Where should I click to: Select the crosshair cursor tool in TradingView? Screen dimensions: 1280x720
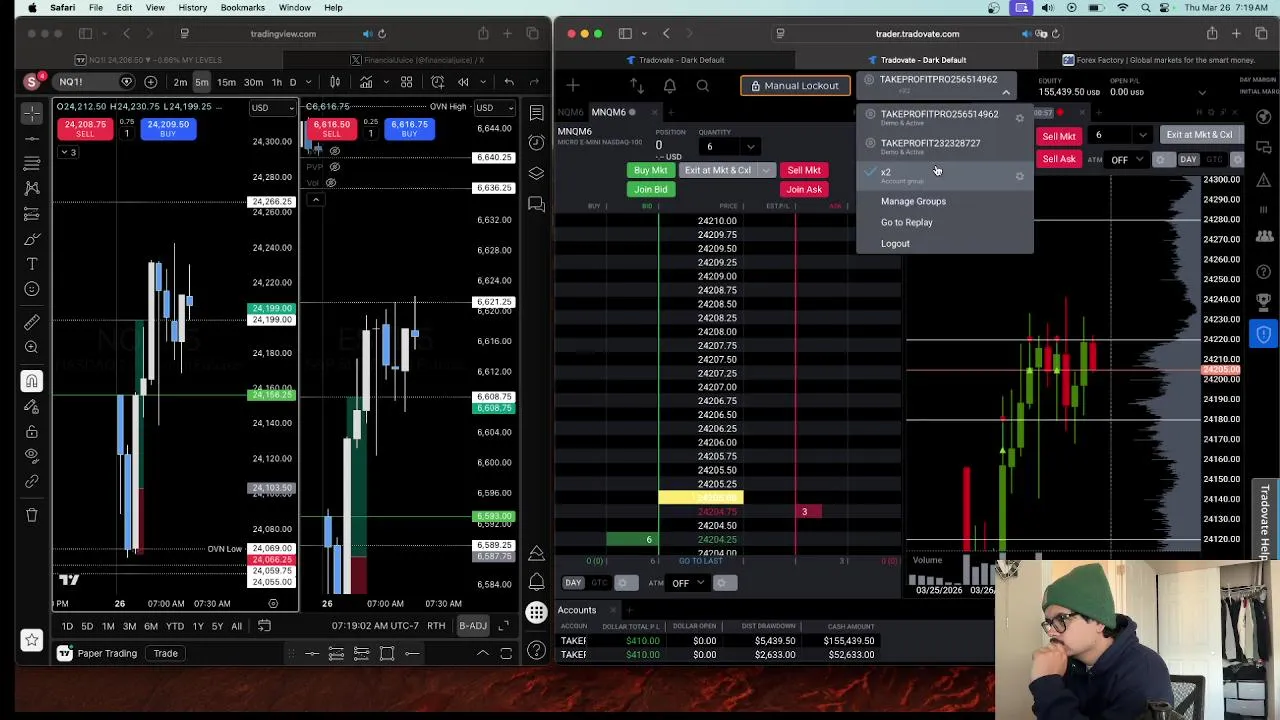point(32,112)
